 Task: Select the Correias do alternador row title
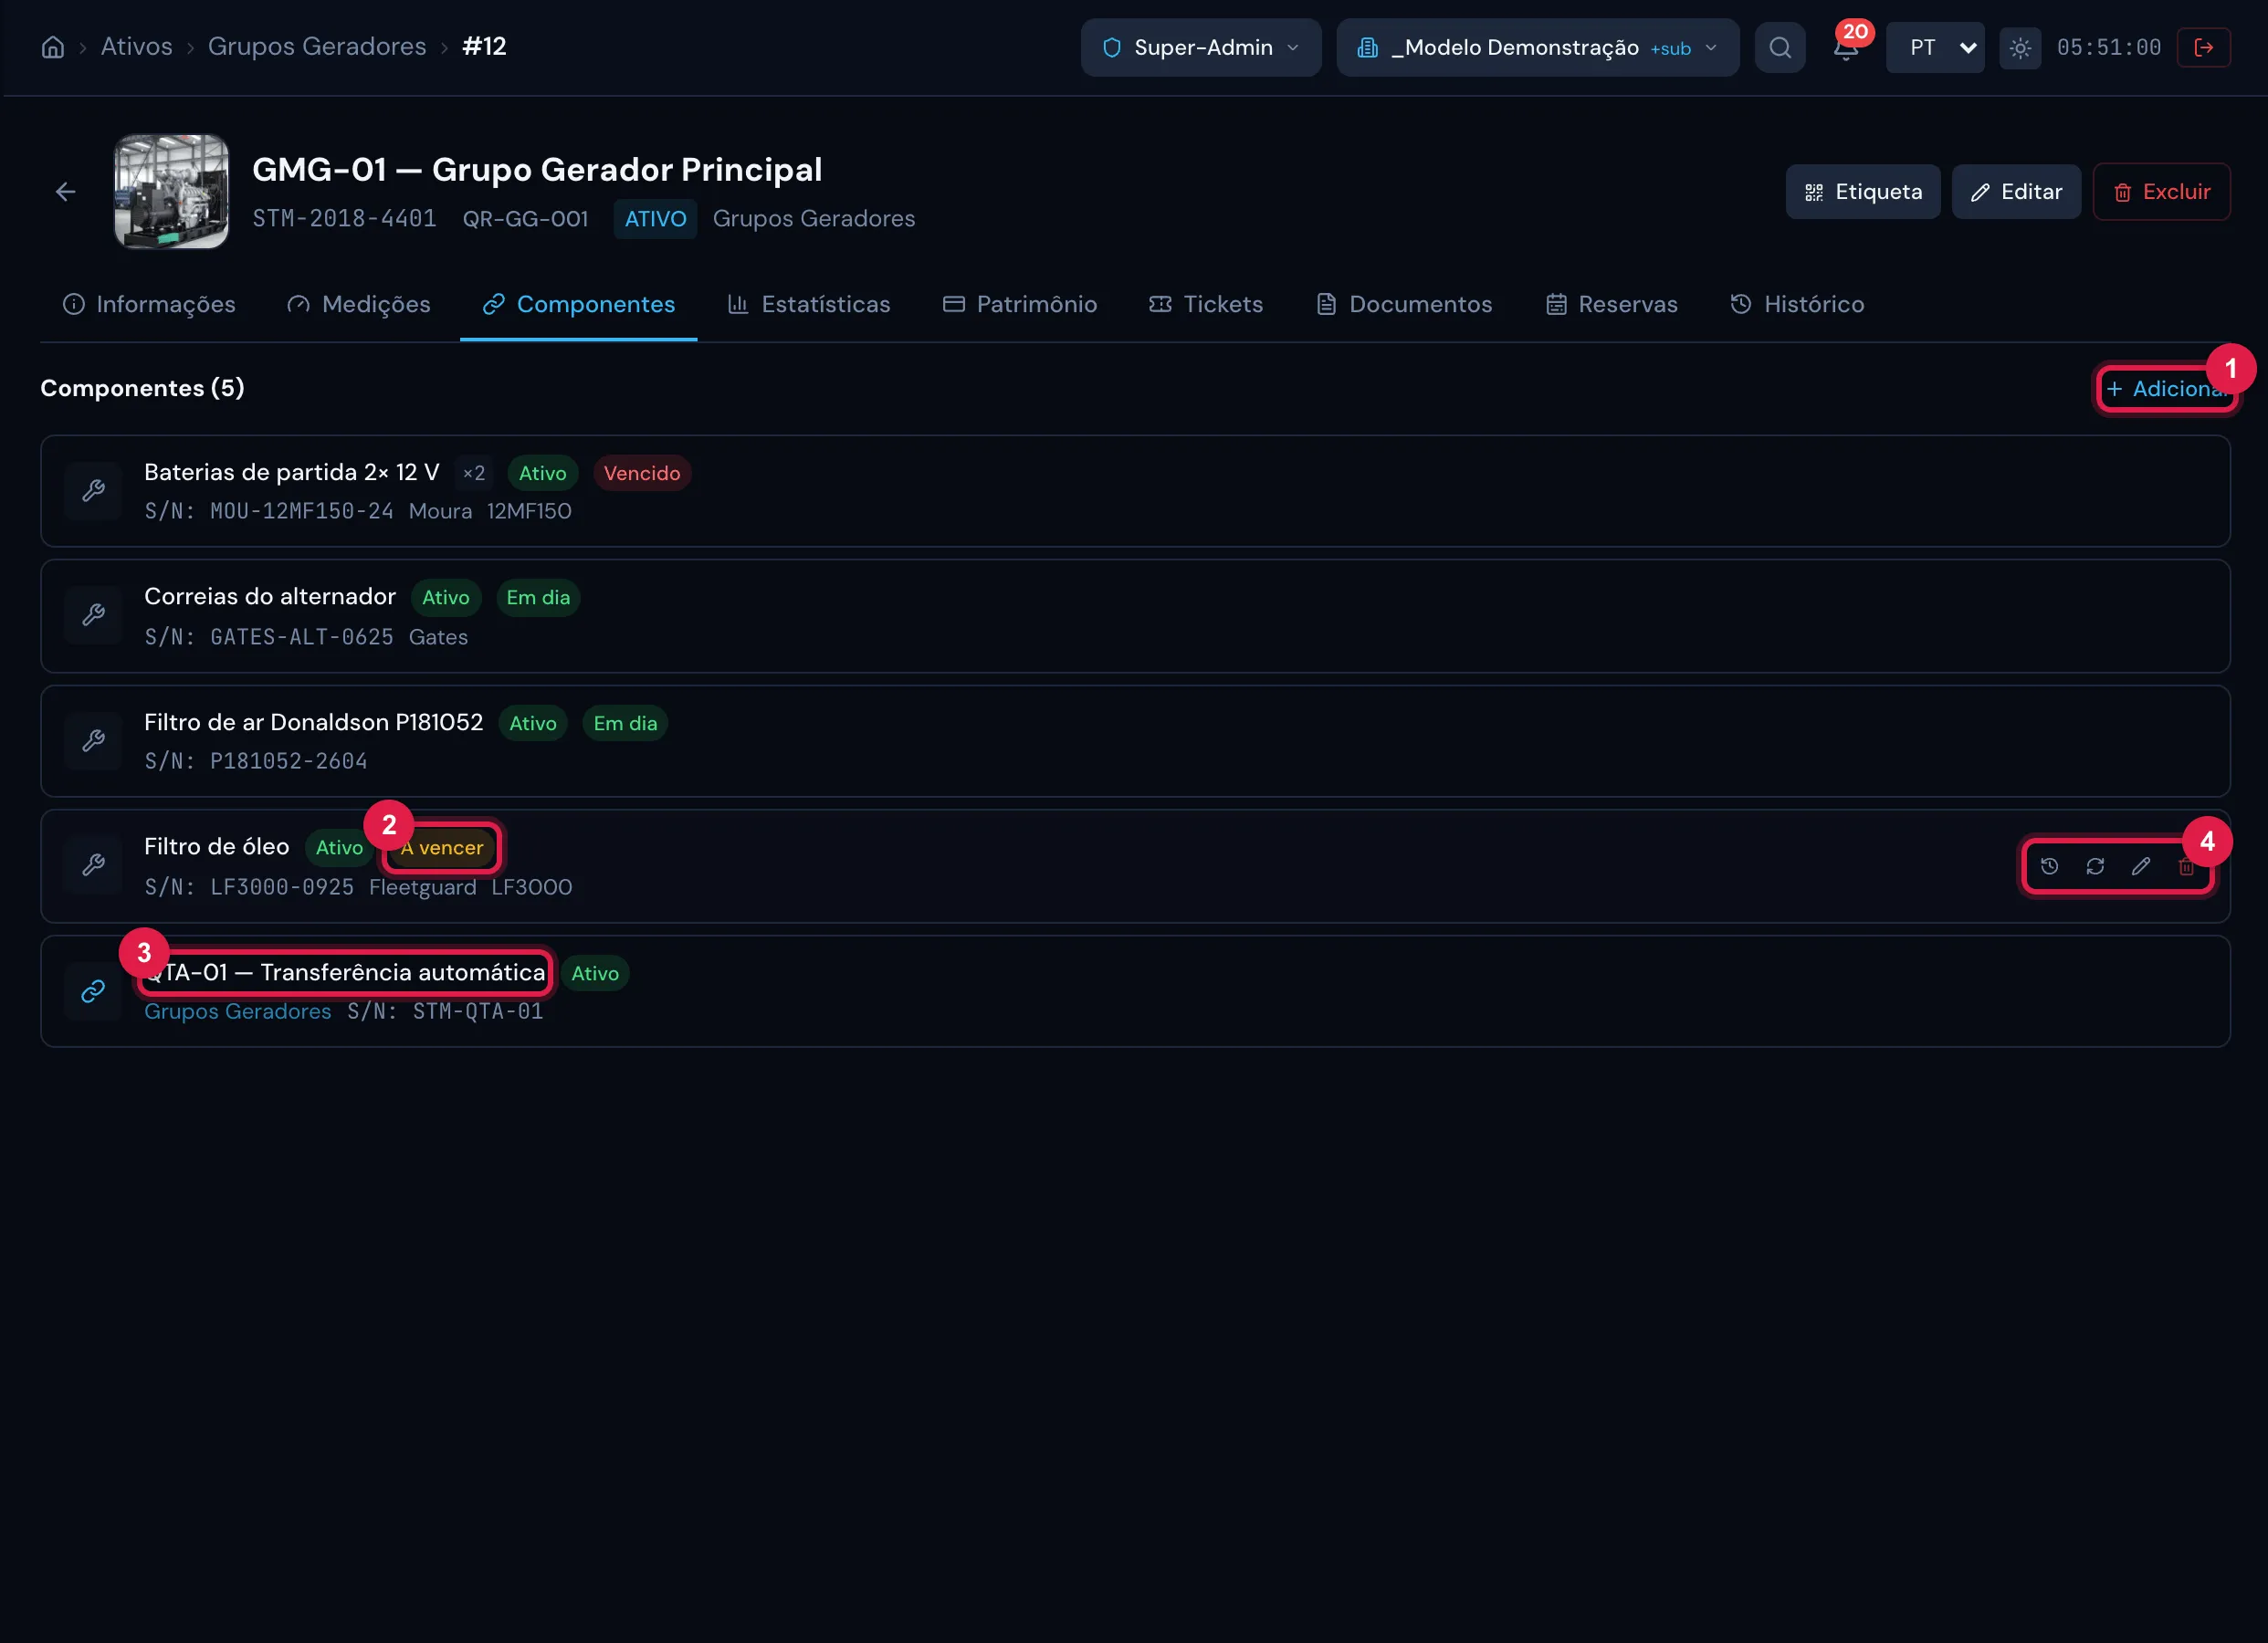point(270,597)
